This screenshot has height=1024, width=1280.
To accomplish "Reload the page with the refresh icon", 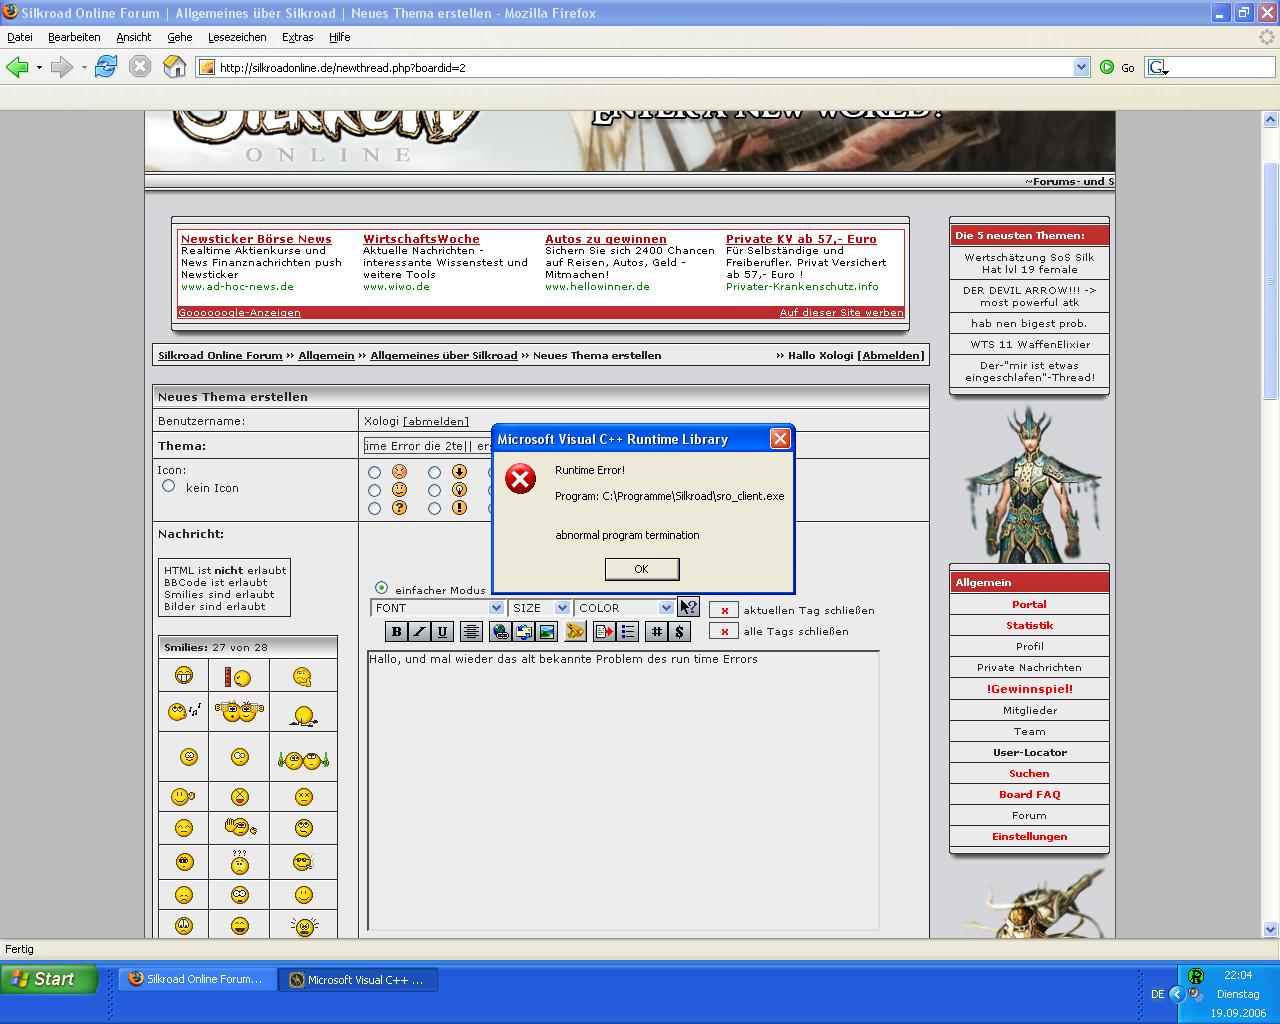I will [x=106, y=67].
